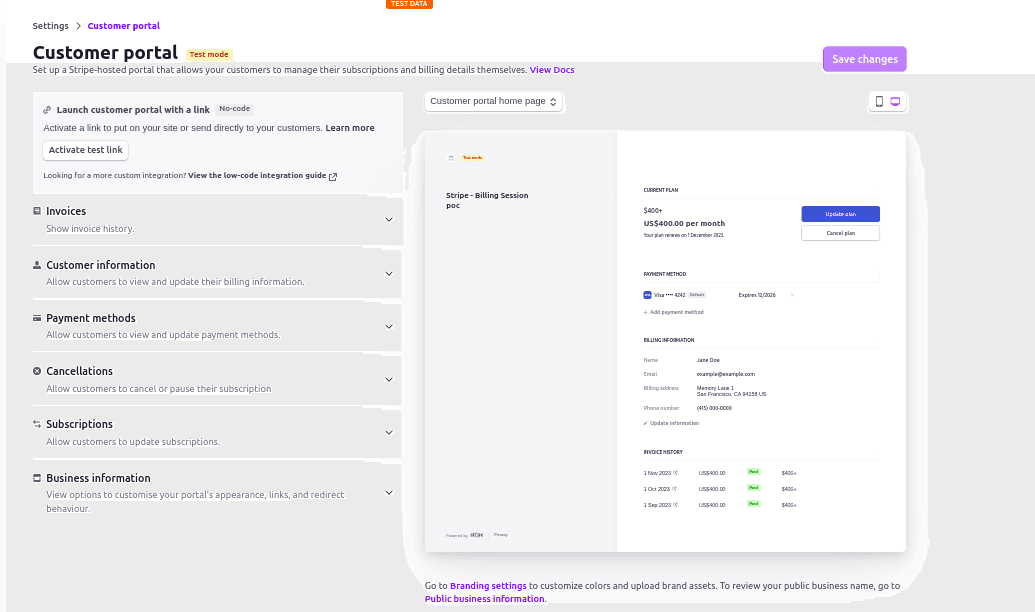1035x612 pixels.
Task: Select the Invoices heading text
Action: coord(66,211)
